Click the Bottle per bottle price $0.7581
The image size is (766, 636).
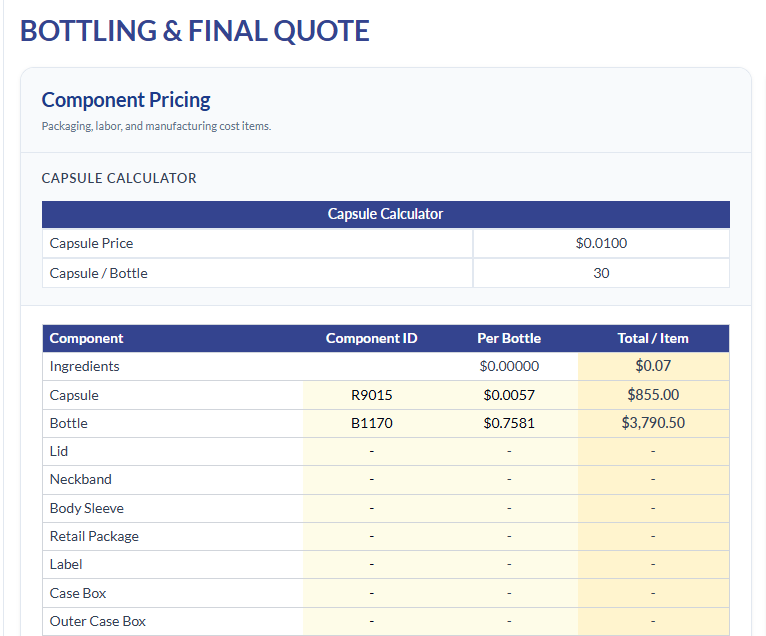pos(509,423)
